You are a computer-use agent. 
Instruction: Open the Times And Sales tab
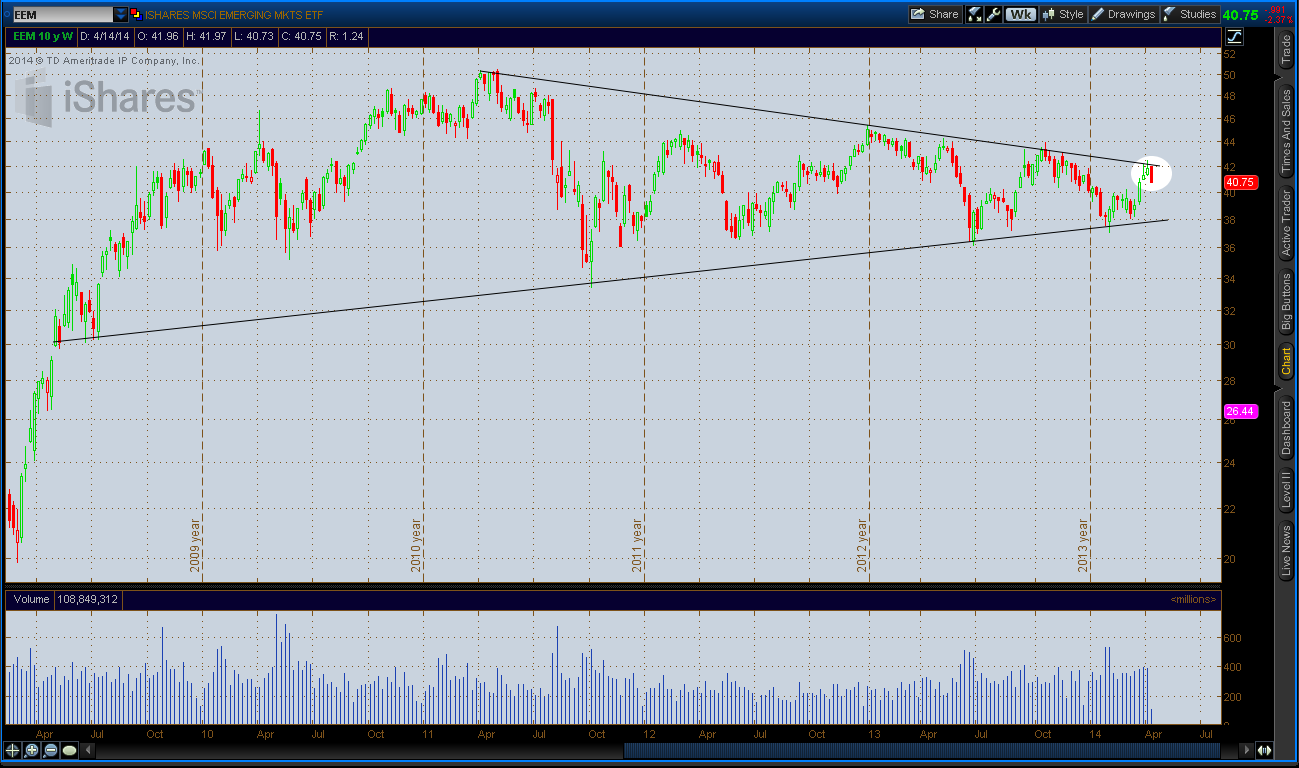tap(1286, 130)
